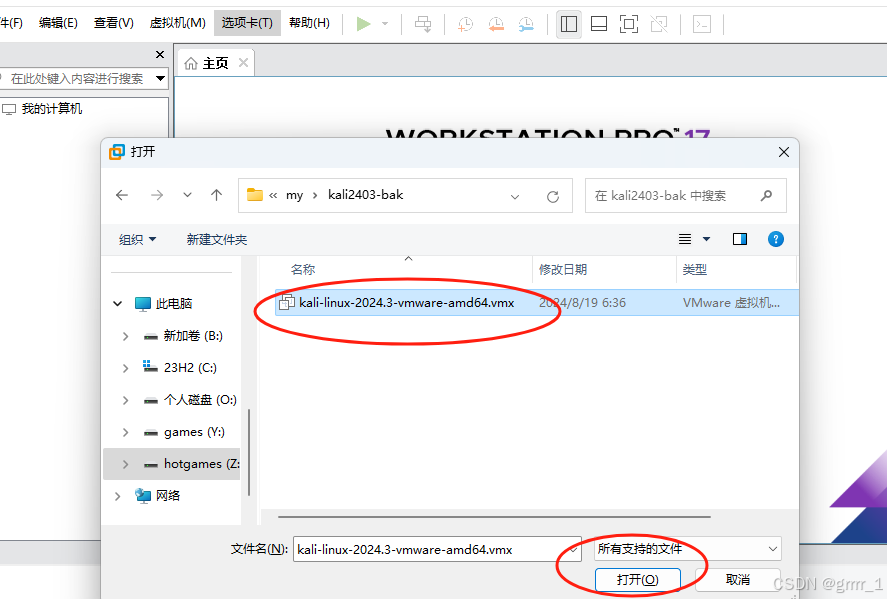
Task: Expand the 新加卷 (B:) drive node
Action: [x=126, y=337]
